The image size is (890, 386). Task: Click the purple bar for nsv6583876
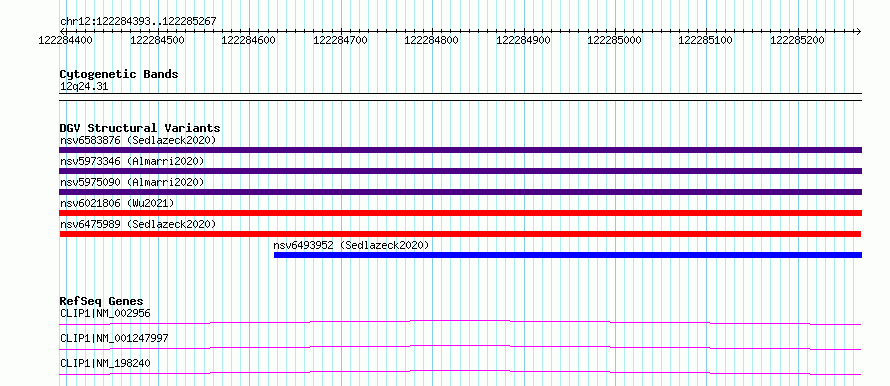click(460, 150)
